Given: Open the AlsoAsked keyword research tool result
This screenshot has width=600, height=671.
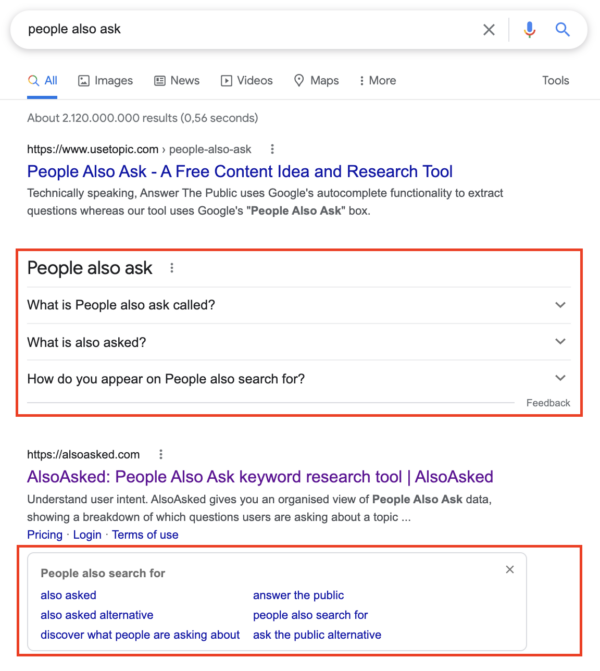Looking at the screenshot, I should tap(260, 477).
